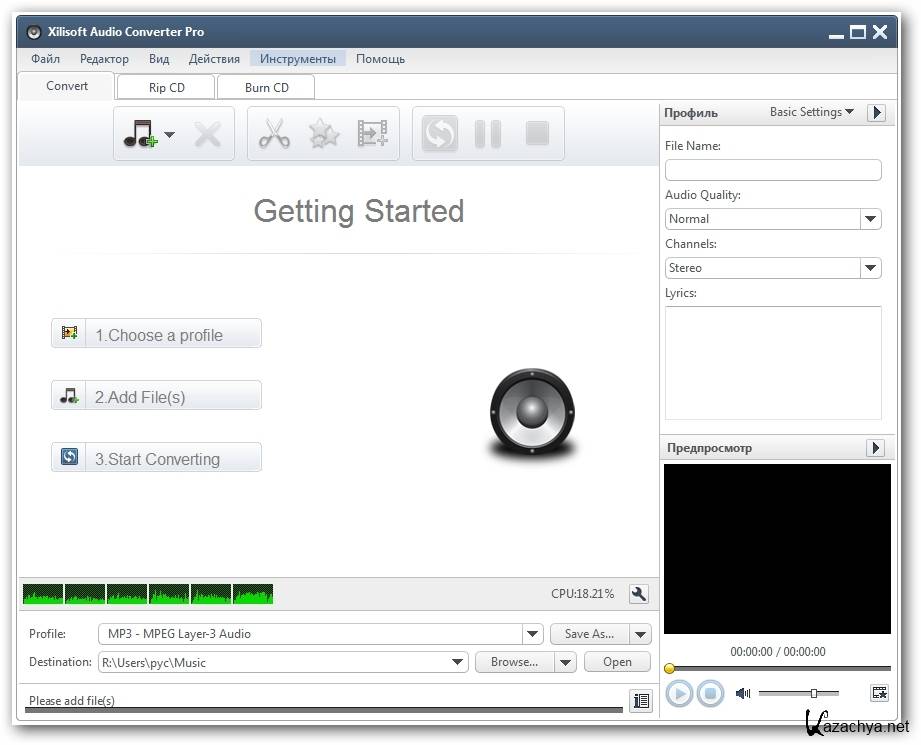Screen dimensions: 921x745
Task: Click the star Effects icon in toolbar
Action: pos(323,134)
